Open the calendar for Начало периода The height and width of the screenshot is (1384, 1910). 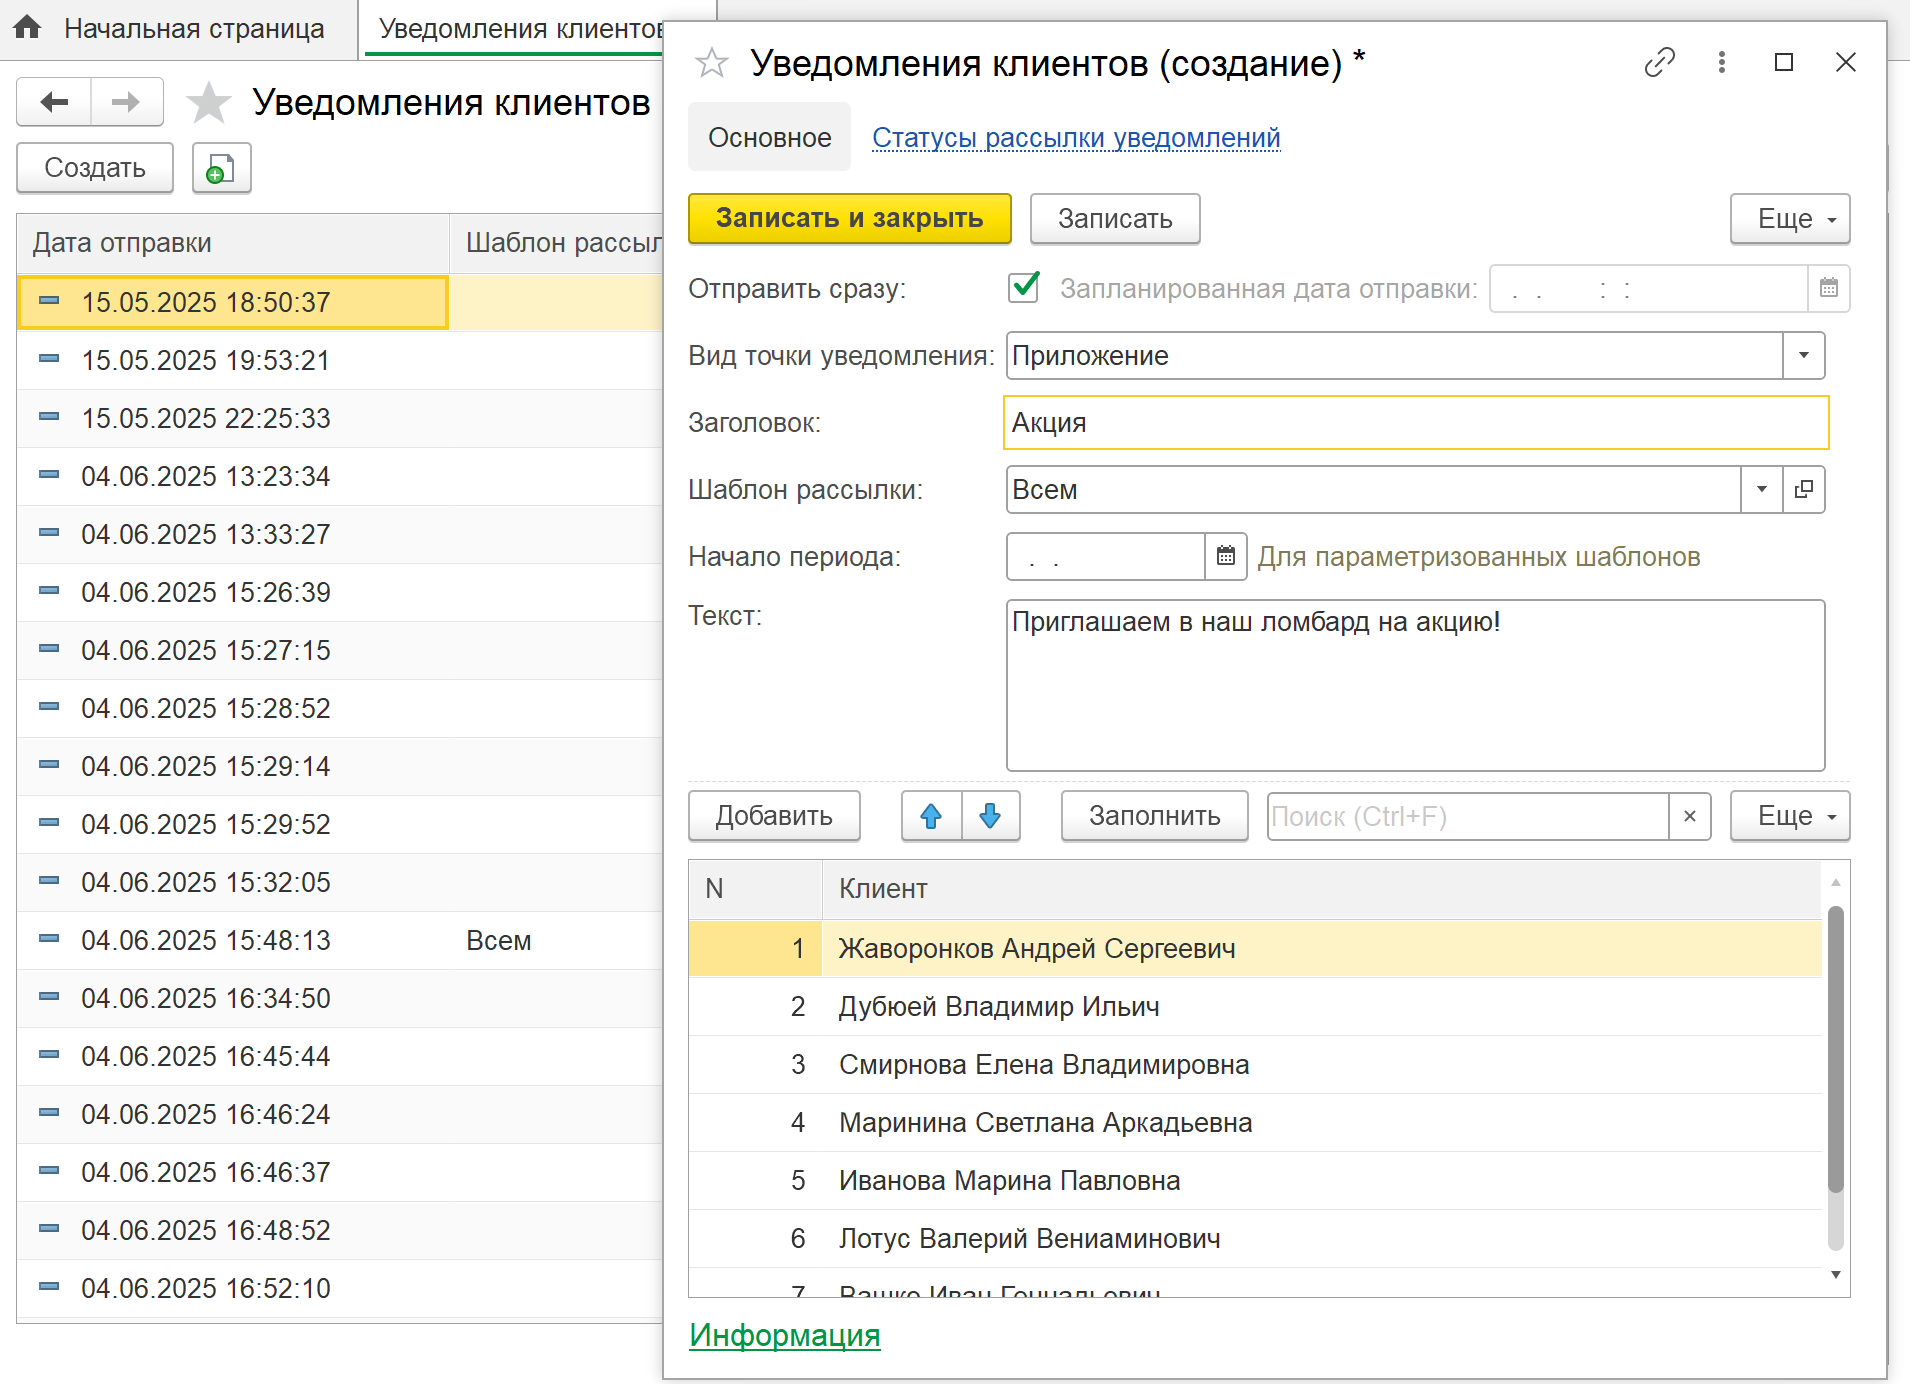pos(1226,556)
